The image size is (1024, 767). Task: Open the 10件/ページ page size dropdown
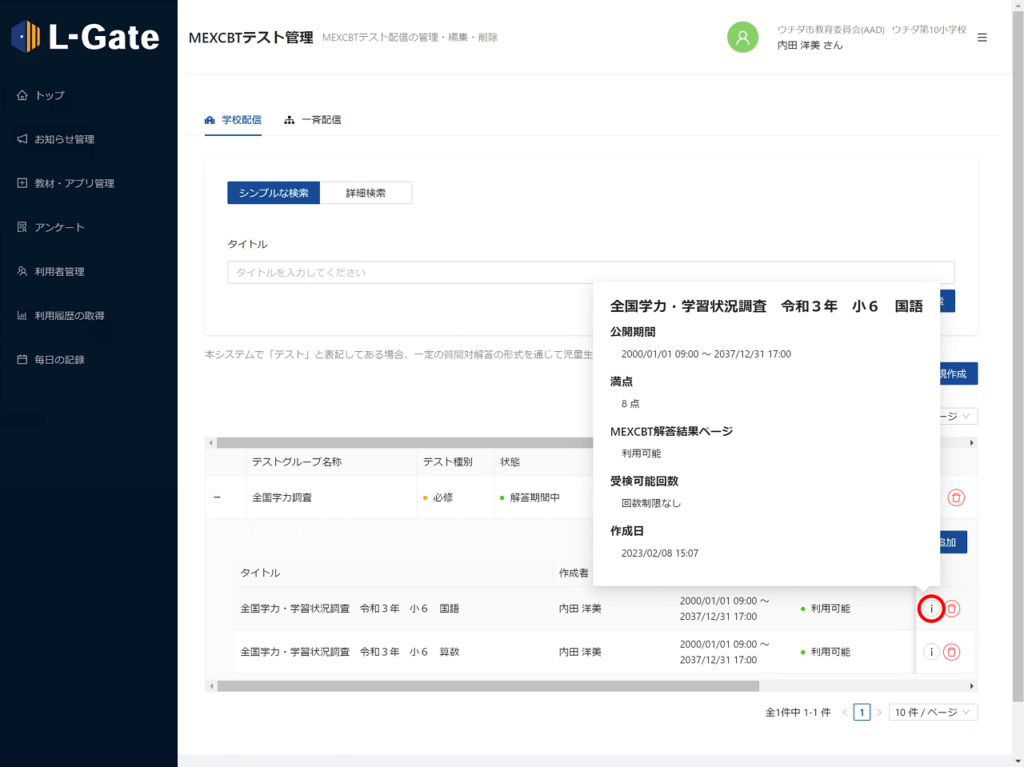[933, 712]
